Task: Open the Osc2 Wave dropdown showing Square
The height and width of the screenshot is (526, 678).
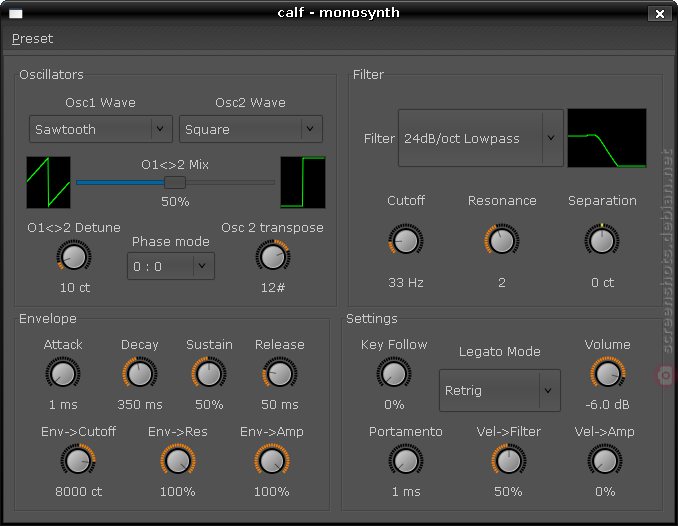Action: [251, 129]
